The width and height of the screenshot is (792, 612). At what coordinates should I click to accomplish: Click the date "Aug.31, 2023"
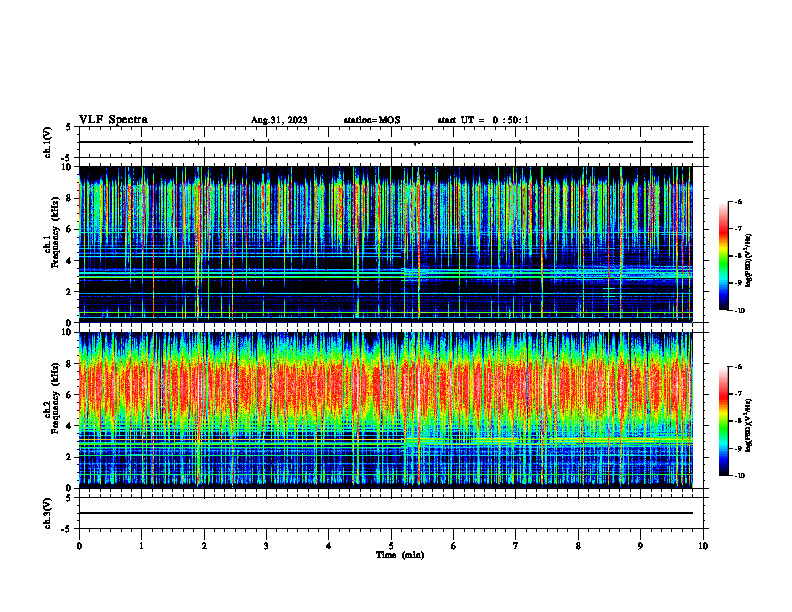[279, 120]
